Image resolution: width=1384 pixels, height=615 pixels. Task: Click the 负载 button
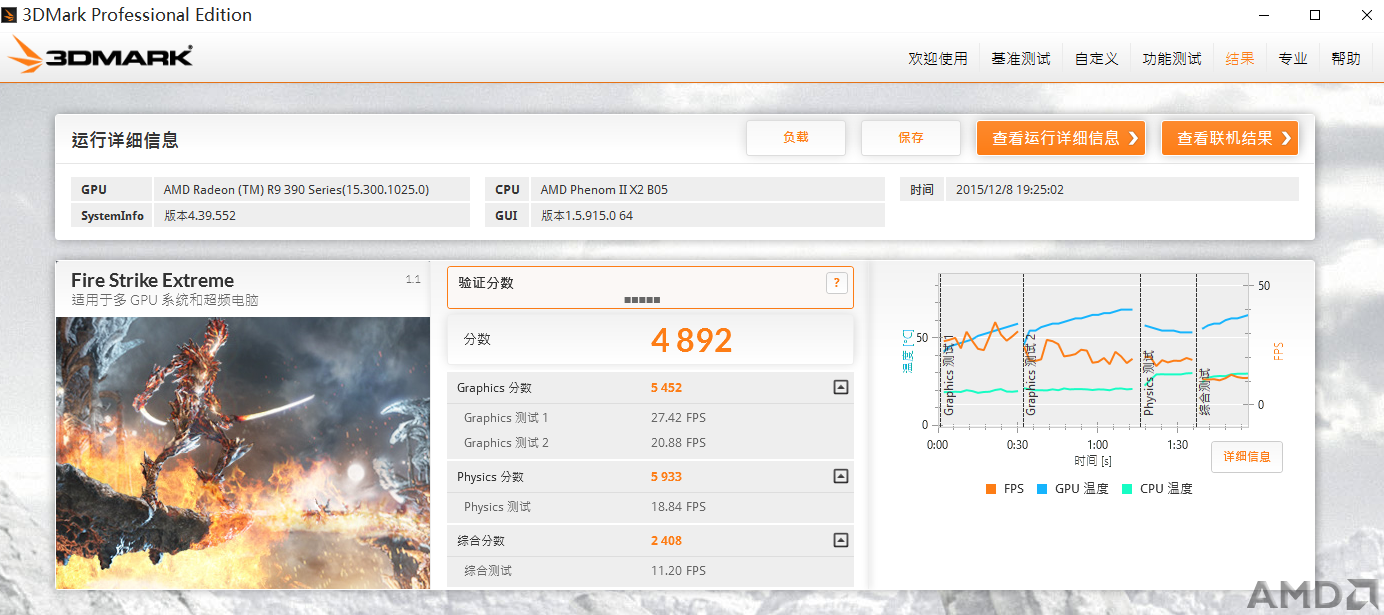point(796,138)
